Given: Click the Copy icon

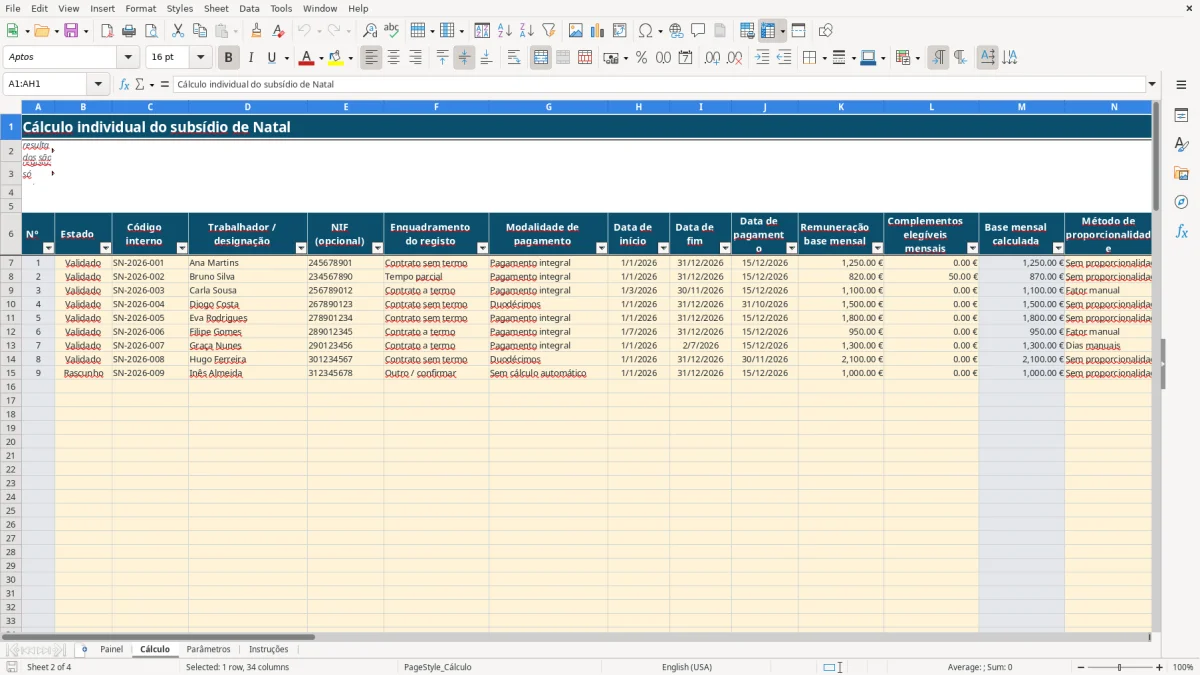Looking at the screenshot, I should (200, 31).
